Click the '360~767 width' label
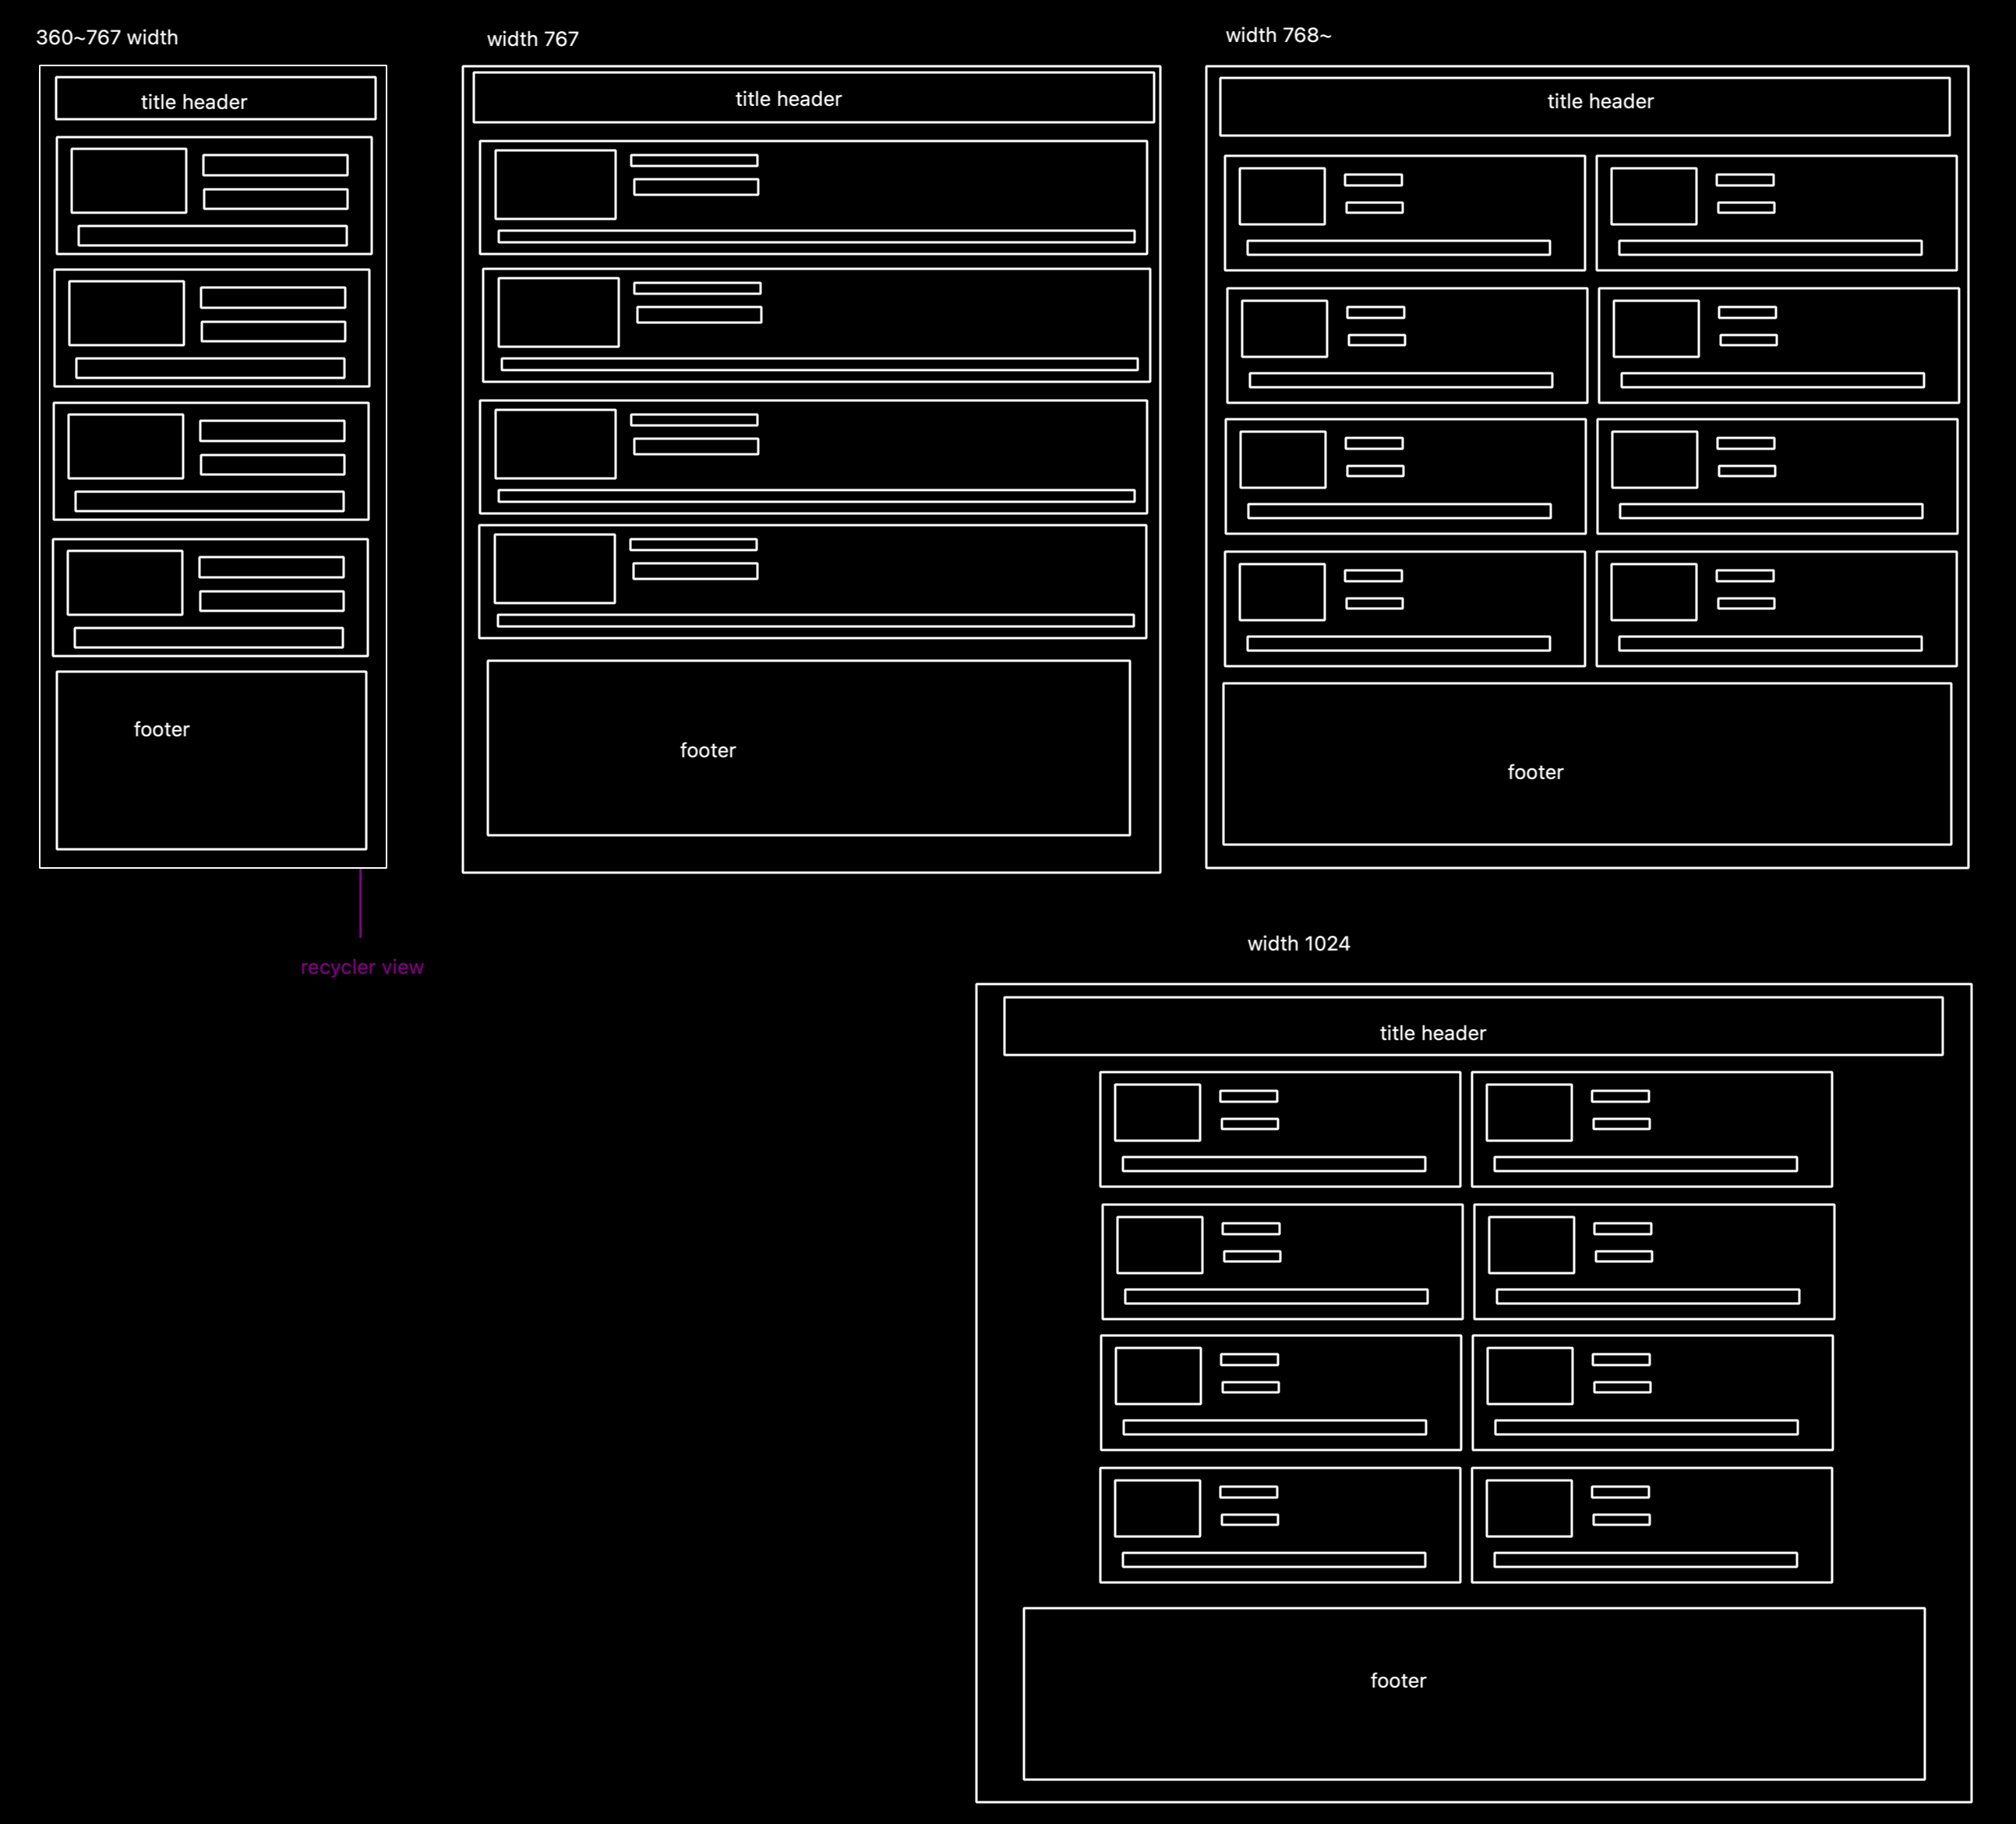This screenshot has width=2016, height=1824. (107, 37)
